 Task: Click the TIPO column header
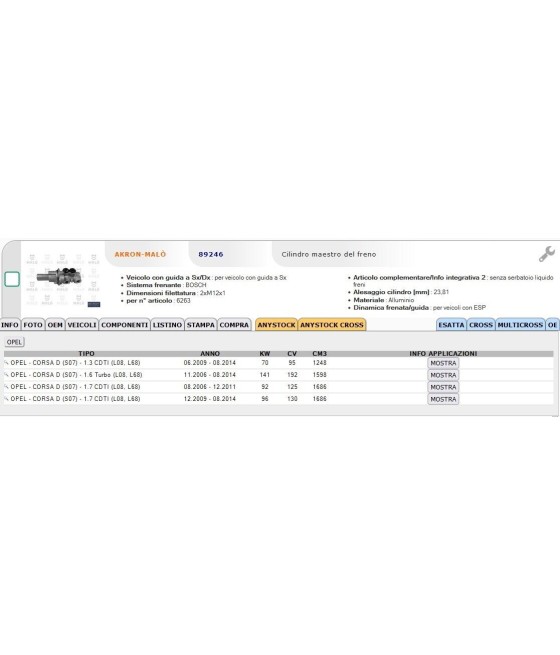(x=86, y=353)
